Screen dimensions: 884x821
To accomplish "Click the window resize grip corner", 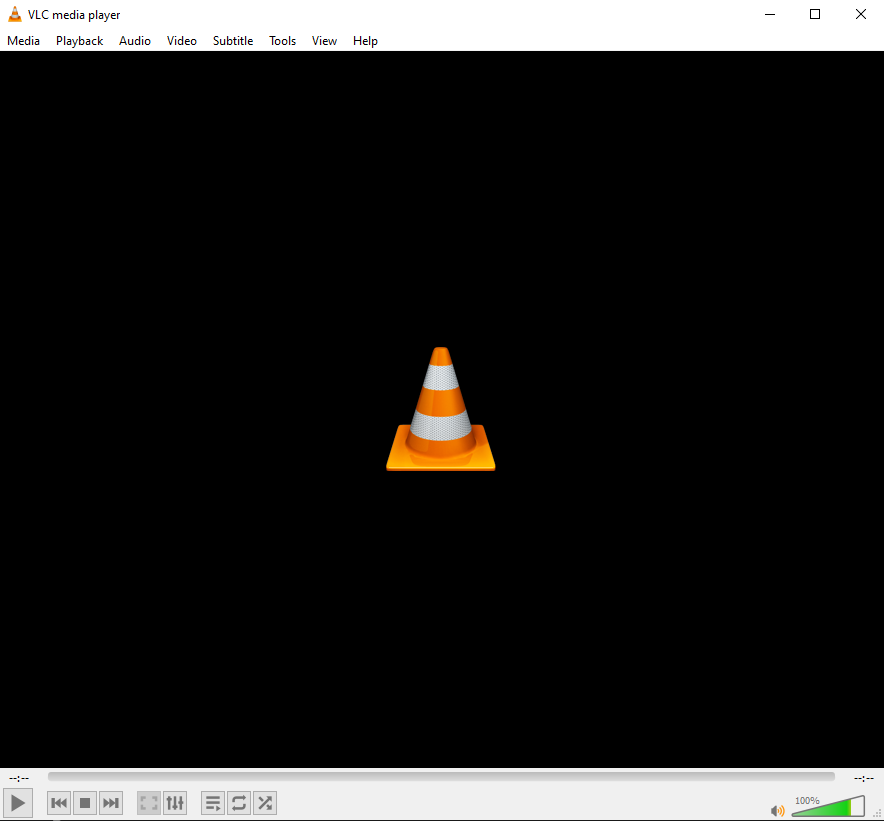I will 878,813.
